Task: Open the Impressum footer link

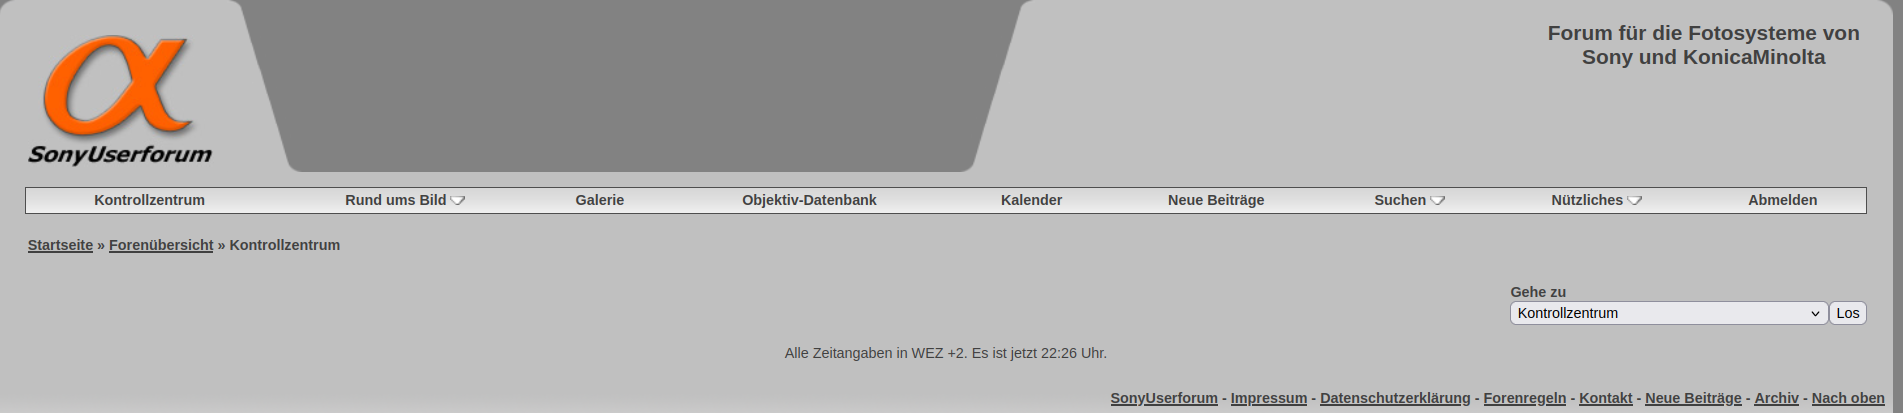Action: tap(1269, 398)
